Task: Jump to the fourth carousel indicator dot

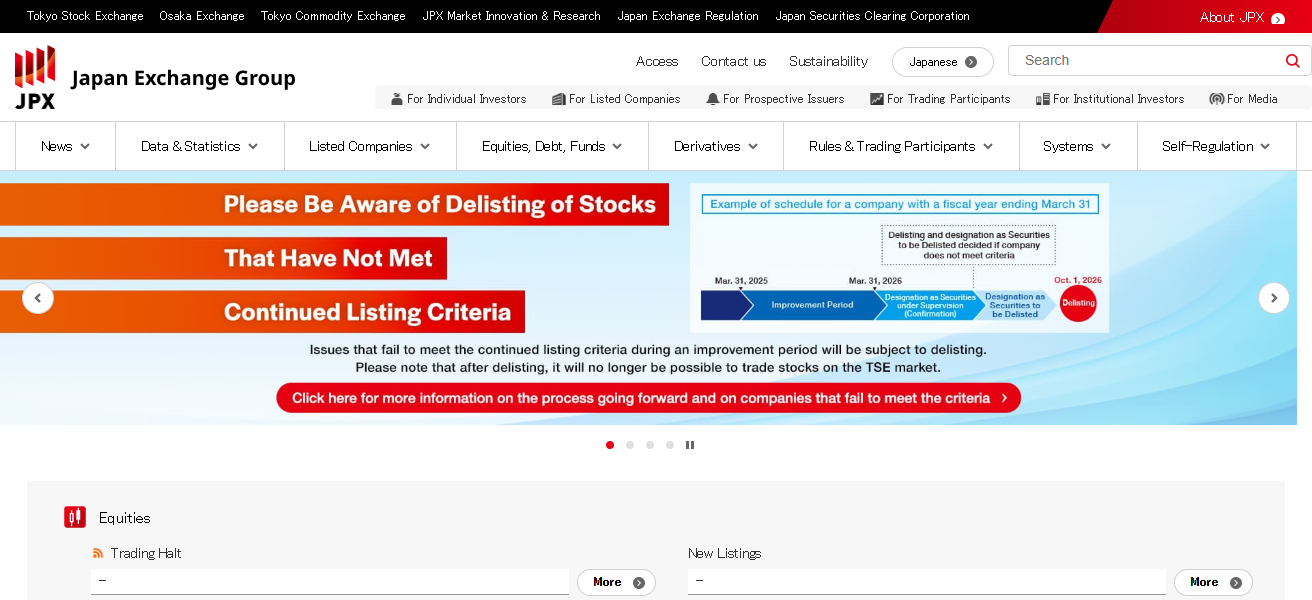Action: pos(670,445)
